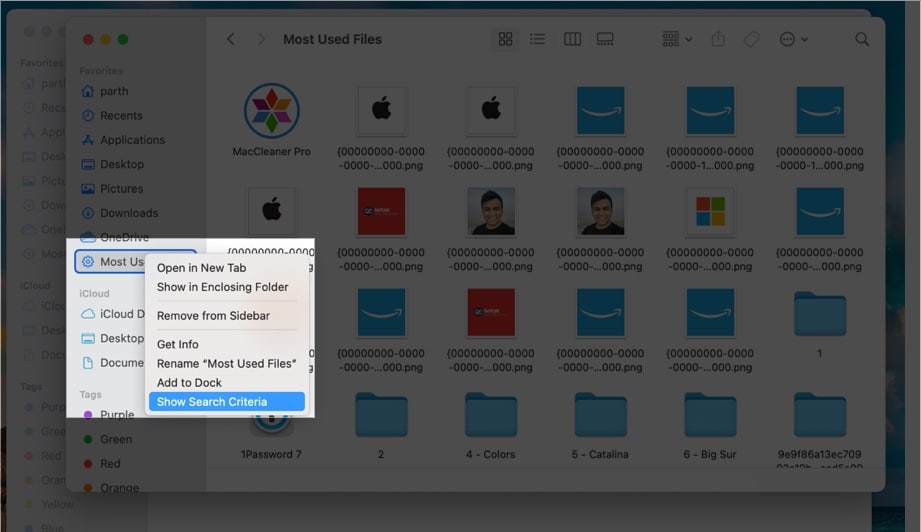Viewport: 921px width, 532px height.
Task: Switch to gallery view
Action: click(x=605, y=39)
